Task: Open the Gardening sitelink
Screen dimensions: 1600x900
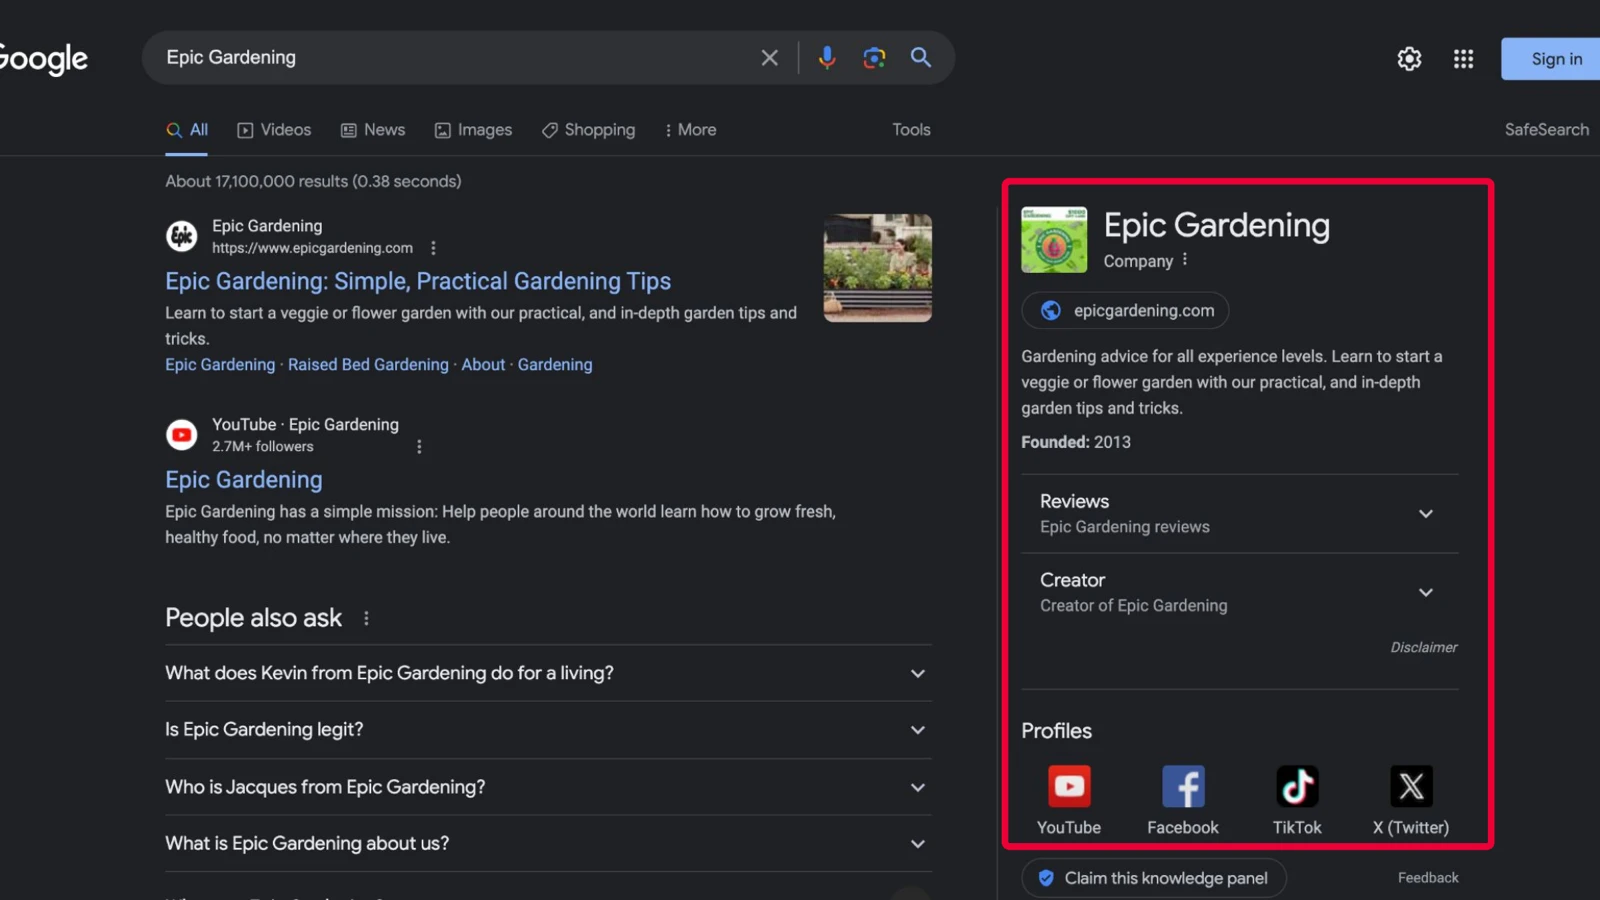Action: (x=555, y=365)
